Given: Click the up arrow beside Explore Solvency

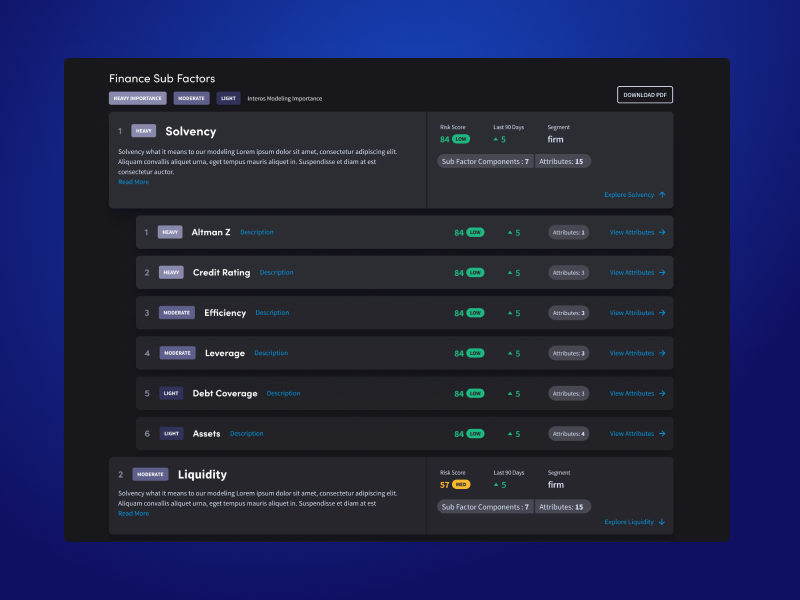Looking at the screenshot, I should [662, 194].
